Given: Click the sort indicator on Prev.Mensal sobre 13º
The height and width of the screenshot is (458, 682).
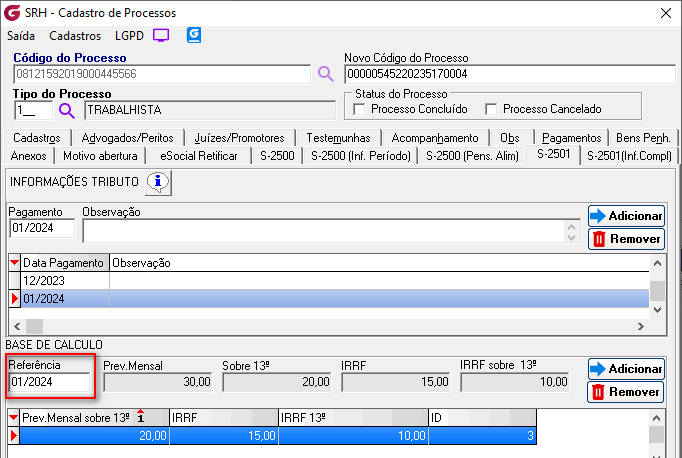Looking at the screenshot, I should (141, 416).
